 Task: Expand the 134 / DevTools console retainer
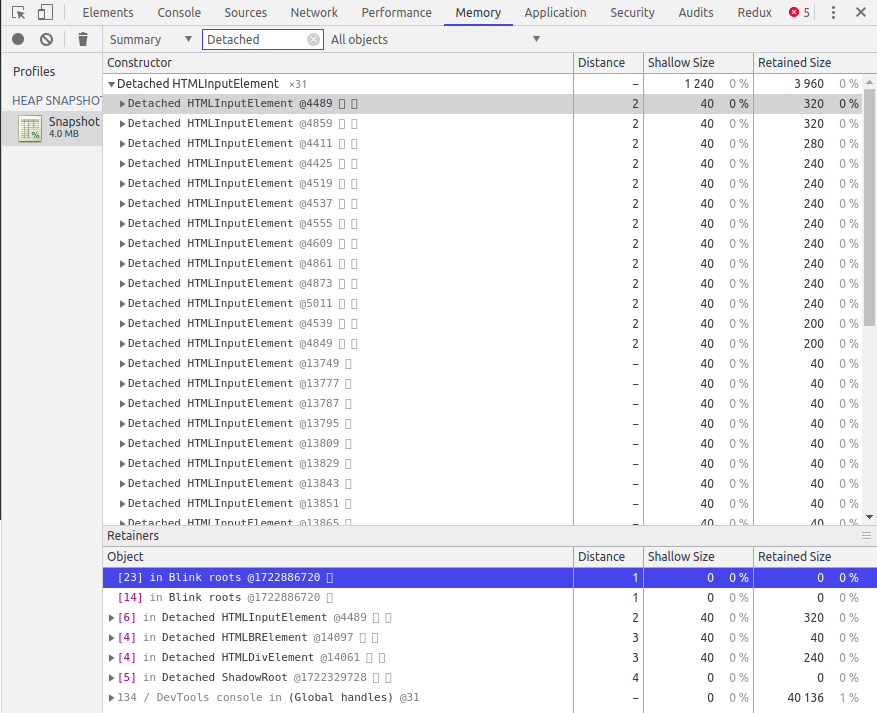coord(111,698)
